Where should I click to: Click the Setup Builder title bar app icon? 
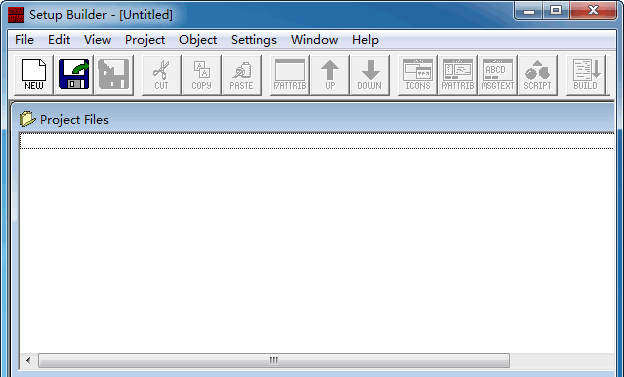click(16, 15)
